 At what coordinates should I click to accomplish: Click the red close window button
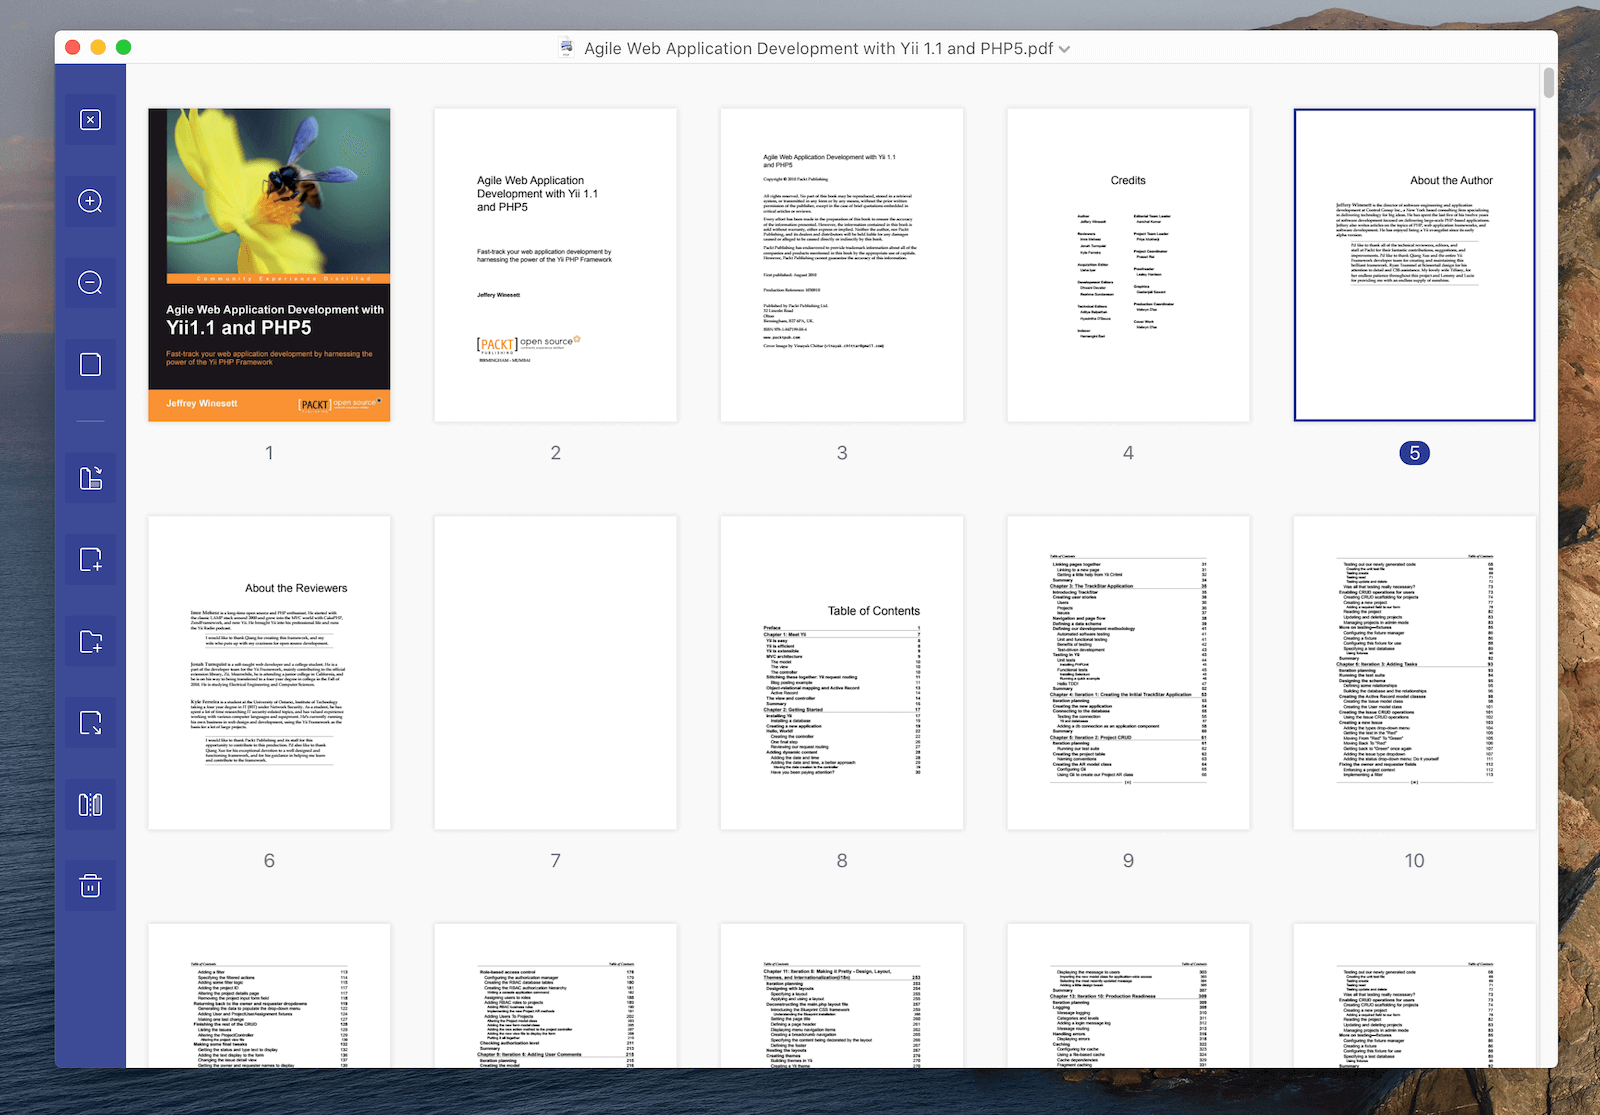73,47
